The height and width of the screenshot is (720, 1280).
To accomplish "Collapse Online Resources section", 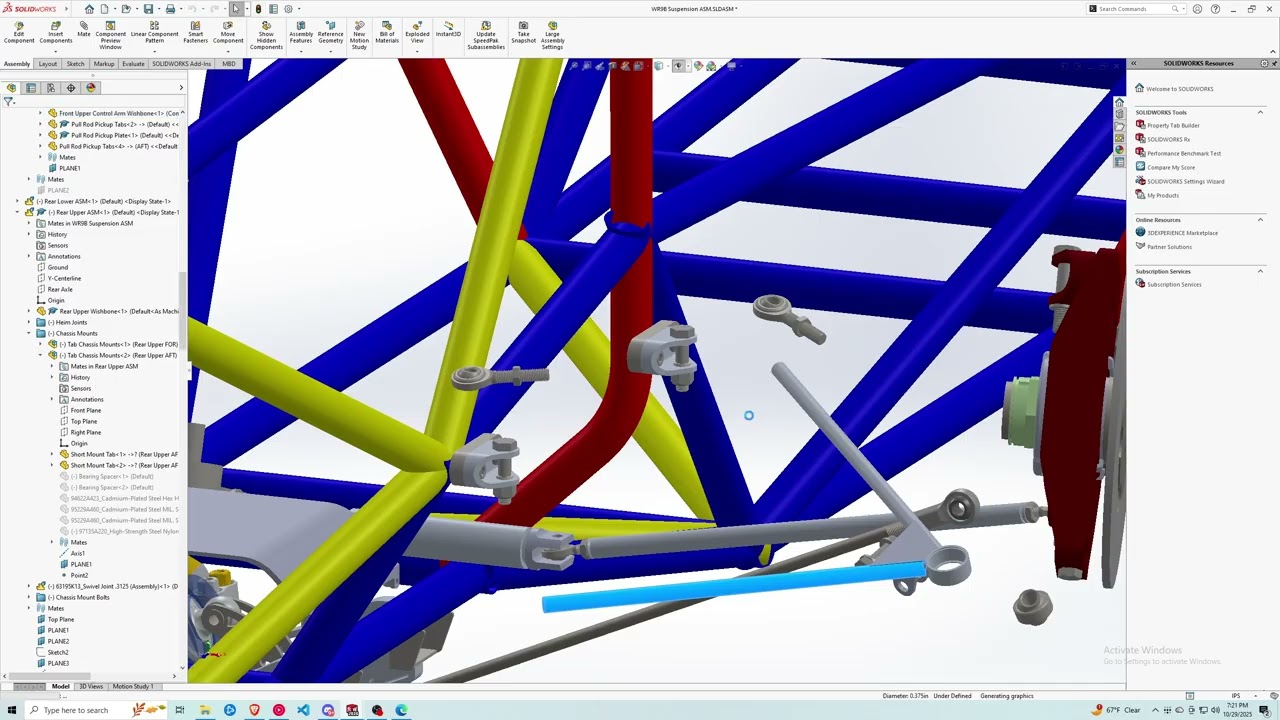I will [1260, 220].
